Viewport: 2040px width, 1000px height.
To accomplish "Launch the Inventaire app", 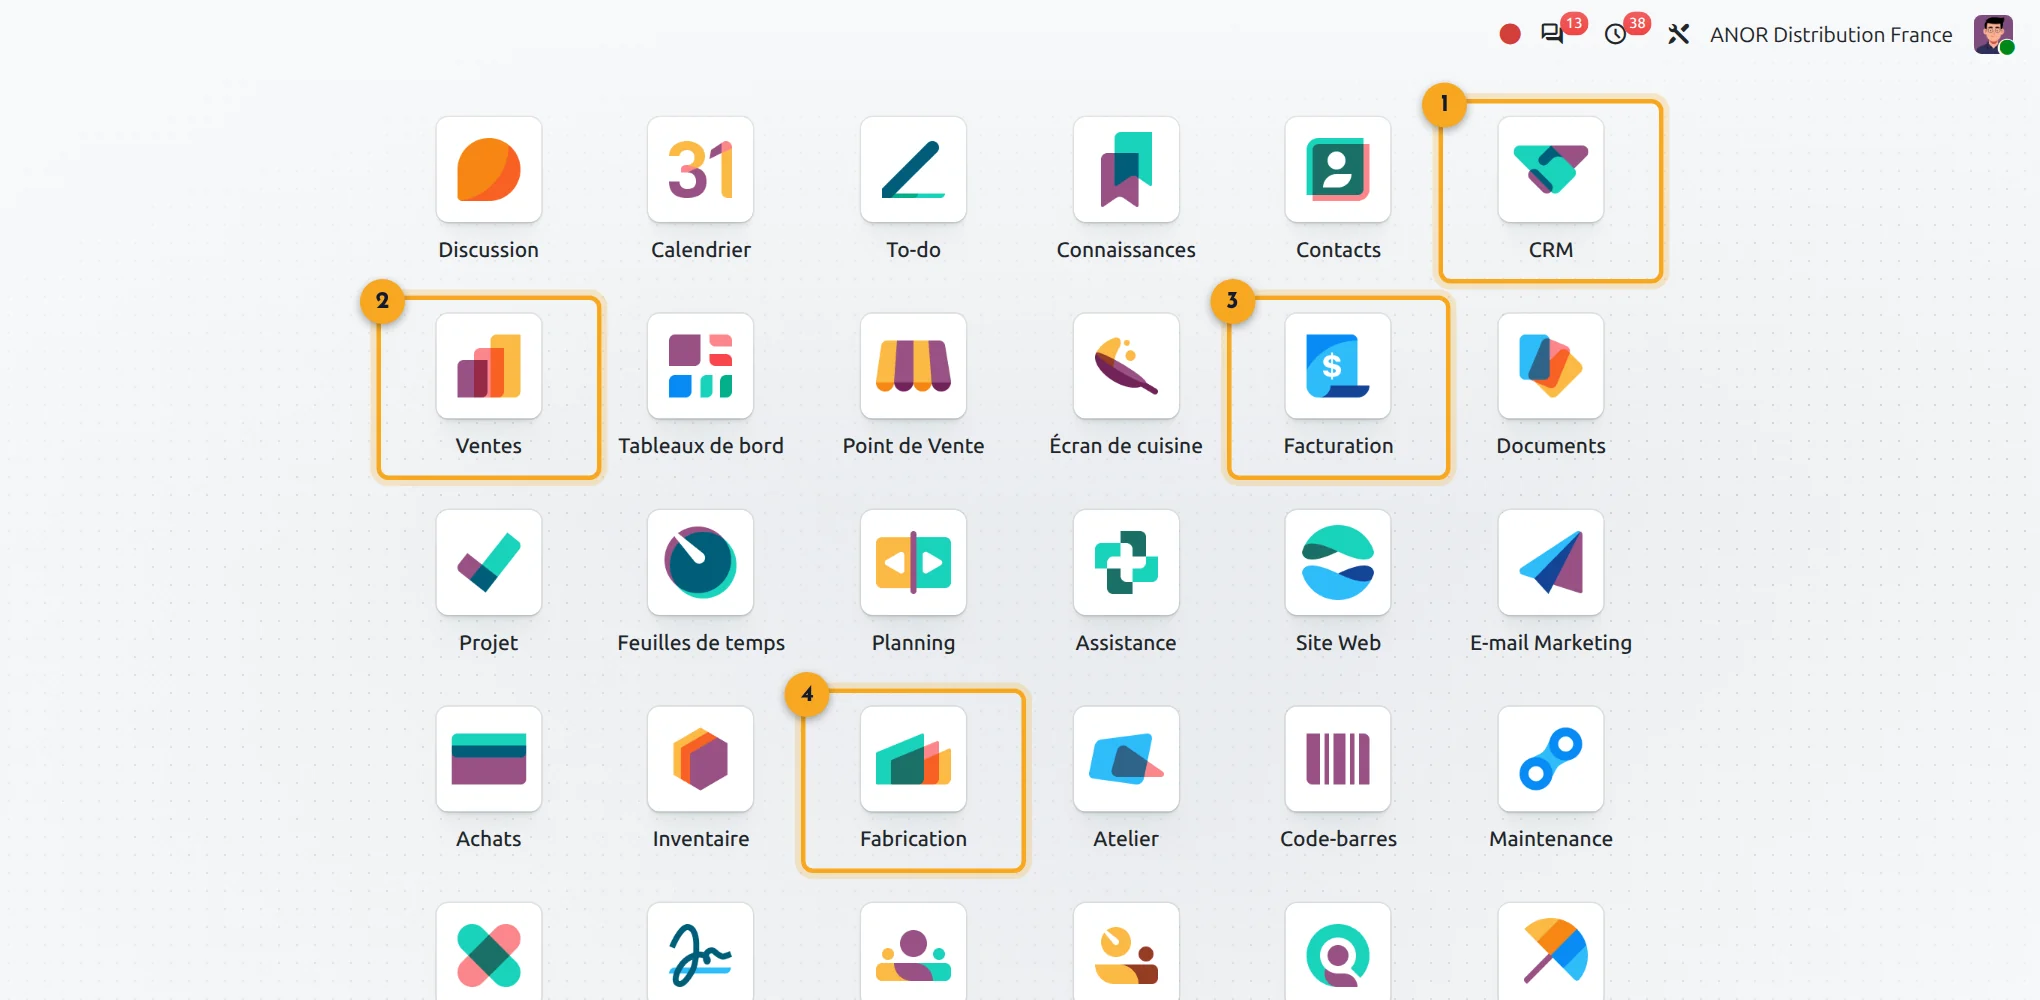I will pos(700,759).
